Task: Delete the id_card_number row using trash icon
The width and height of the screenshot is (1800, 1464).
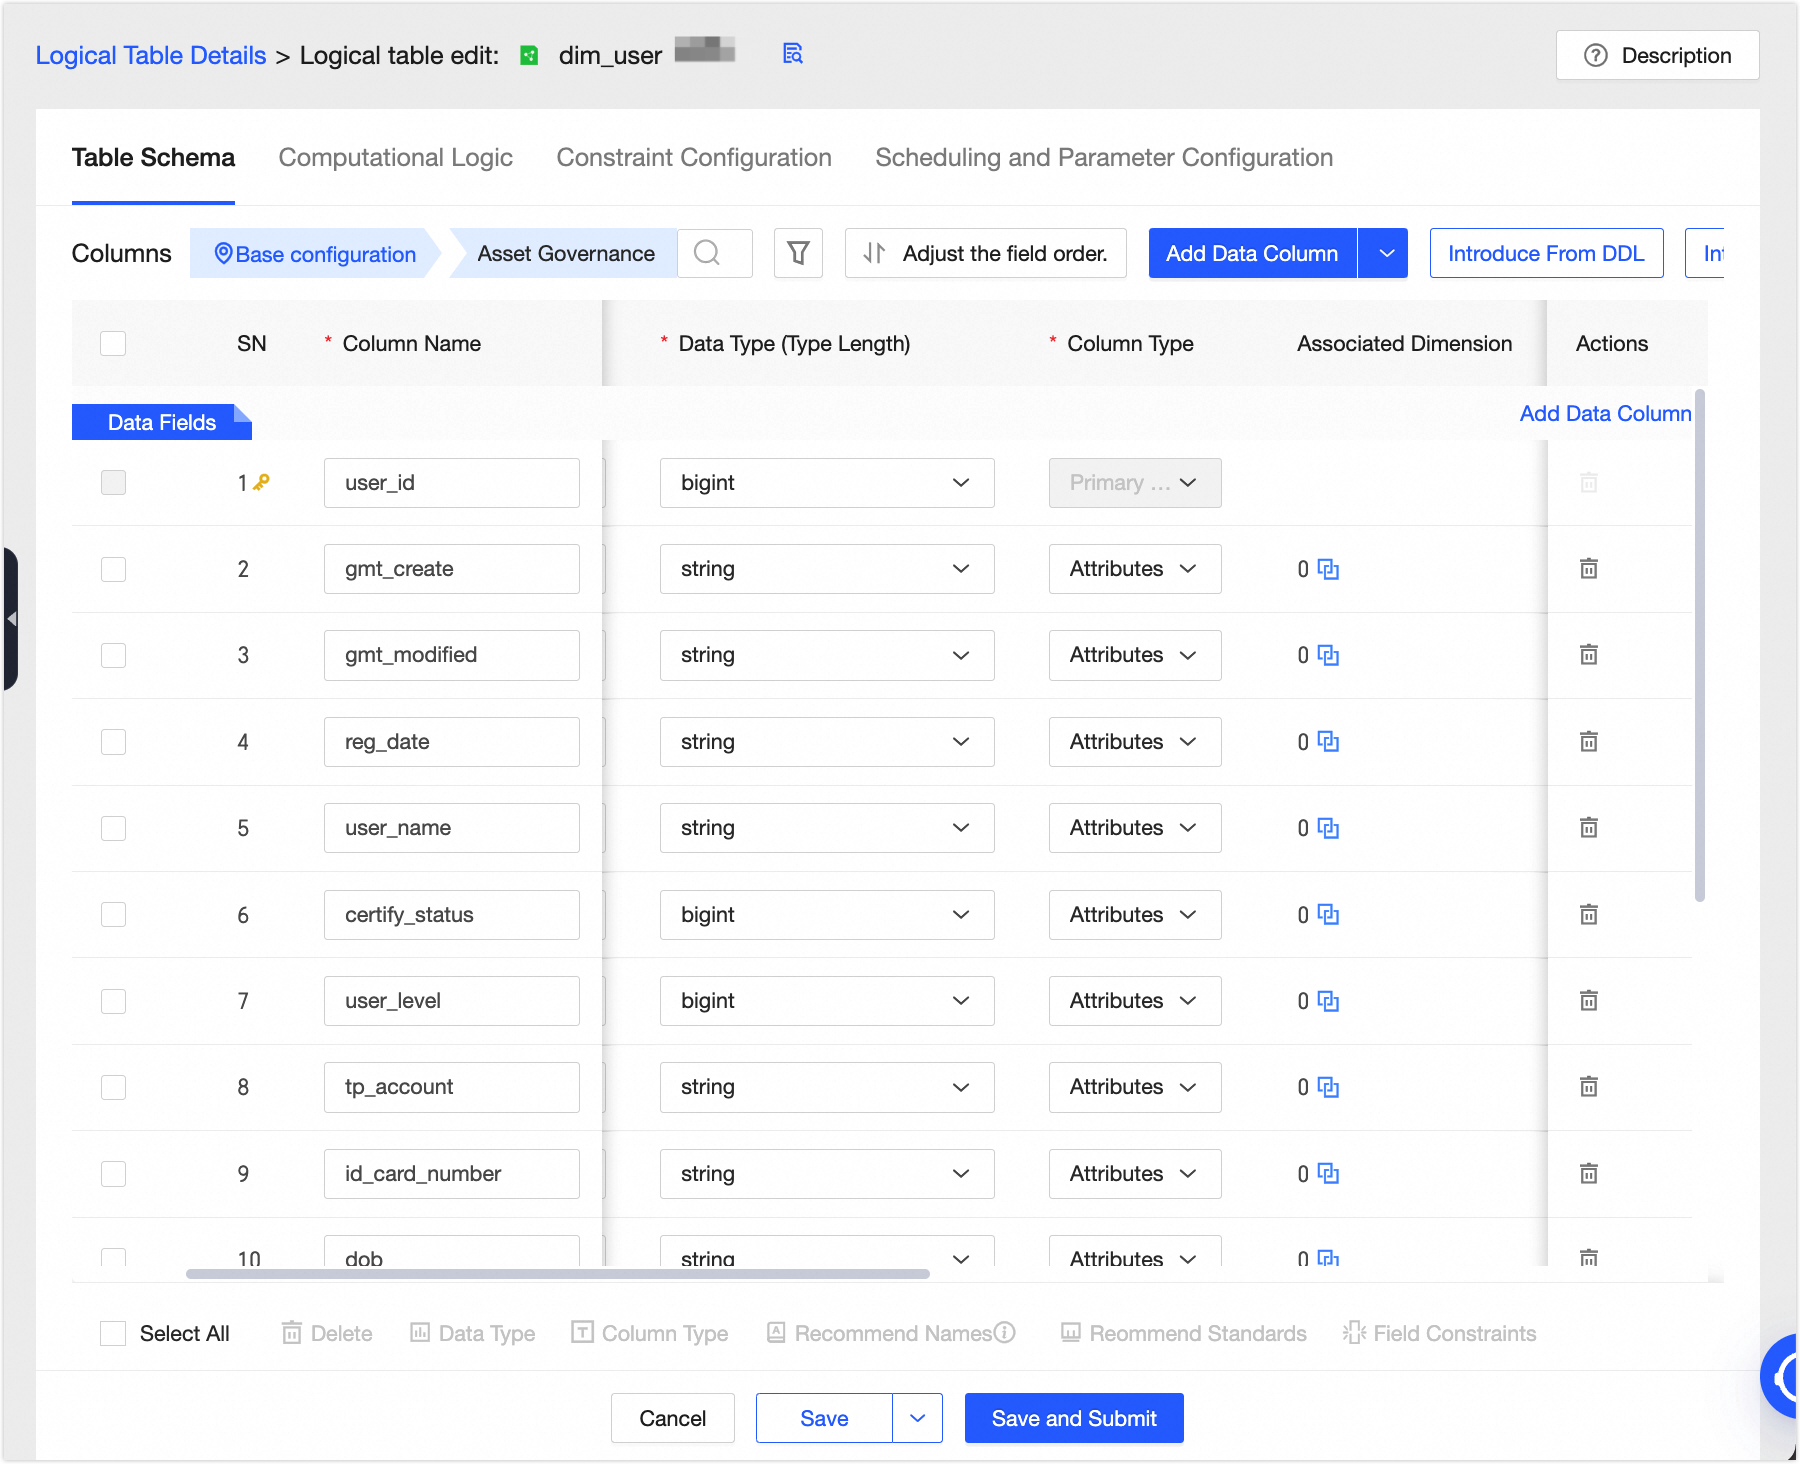Action: pos(1588,1174)
